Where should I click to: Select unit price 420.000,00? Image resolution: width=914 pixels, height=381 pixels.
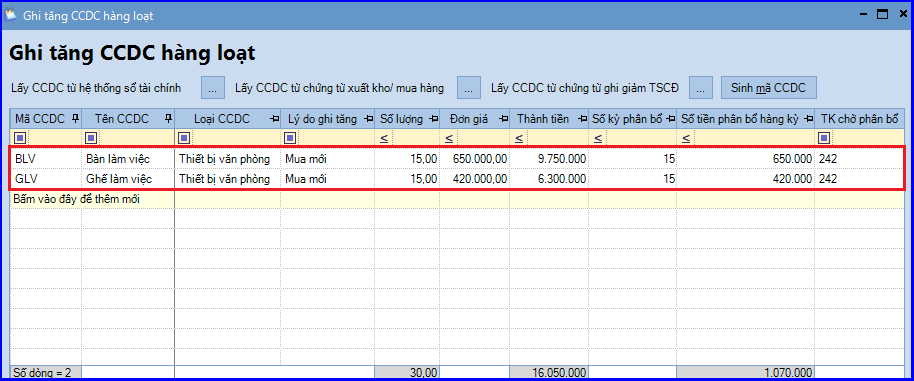(x=474, y=179)
